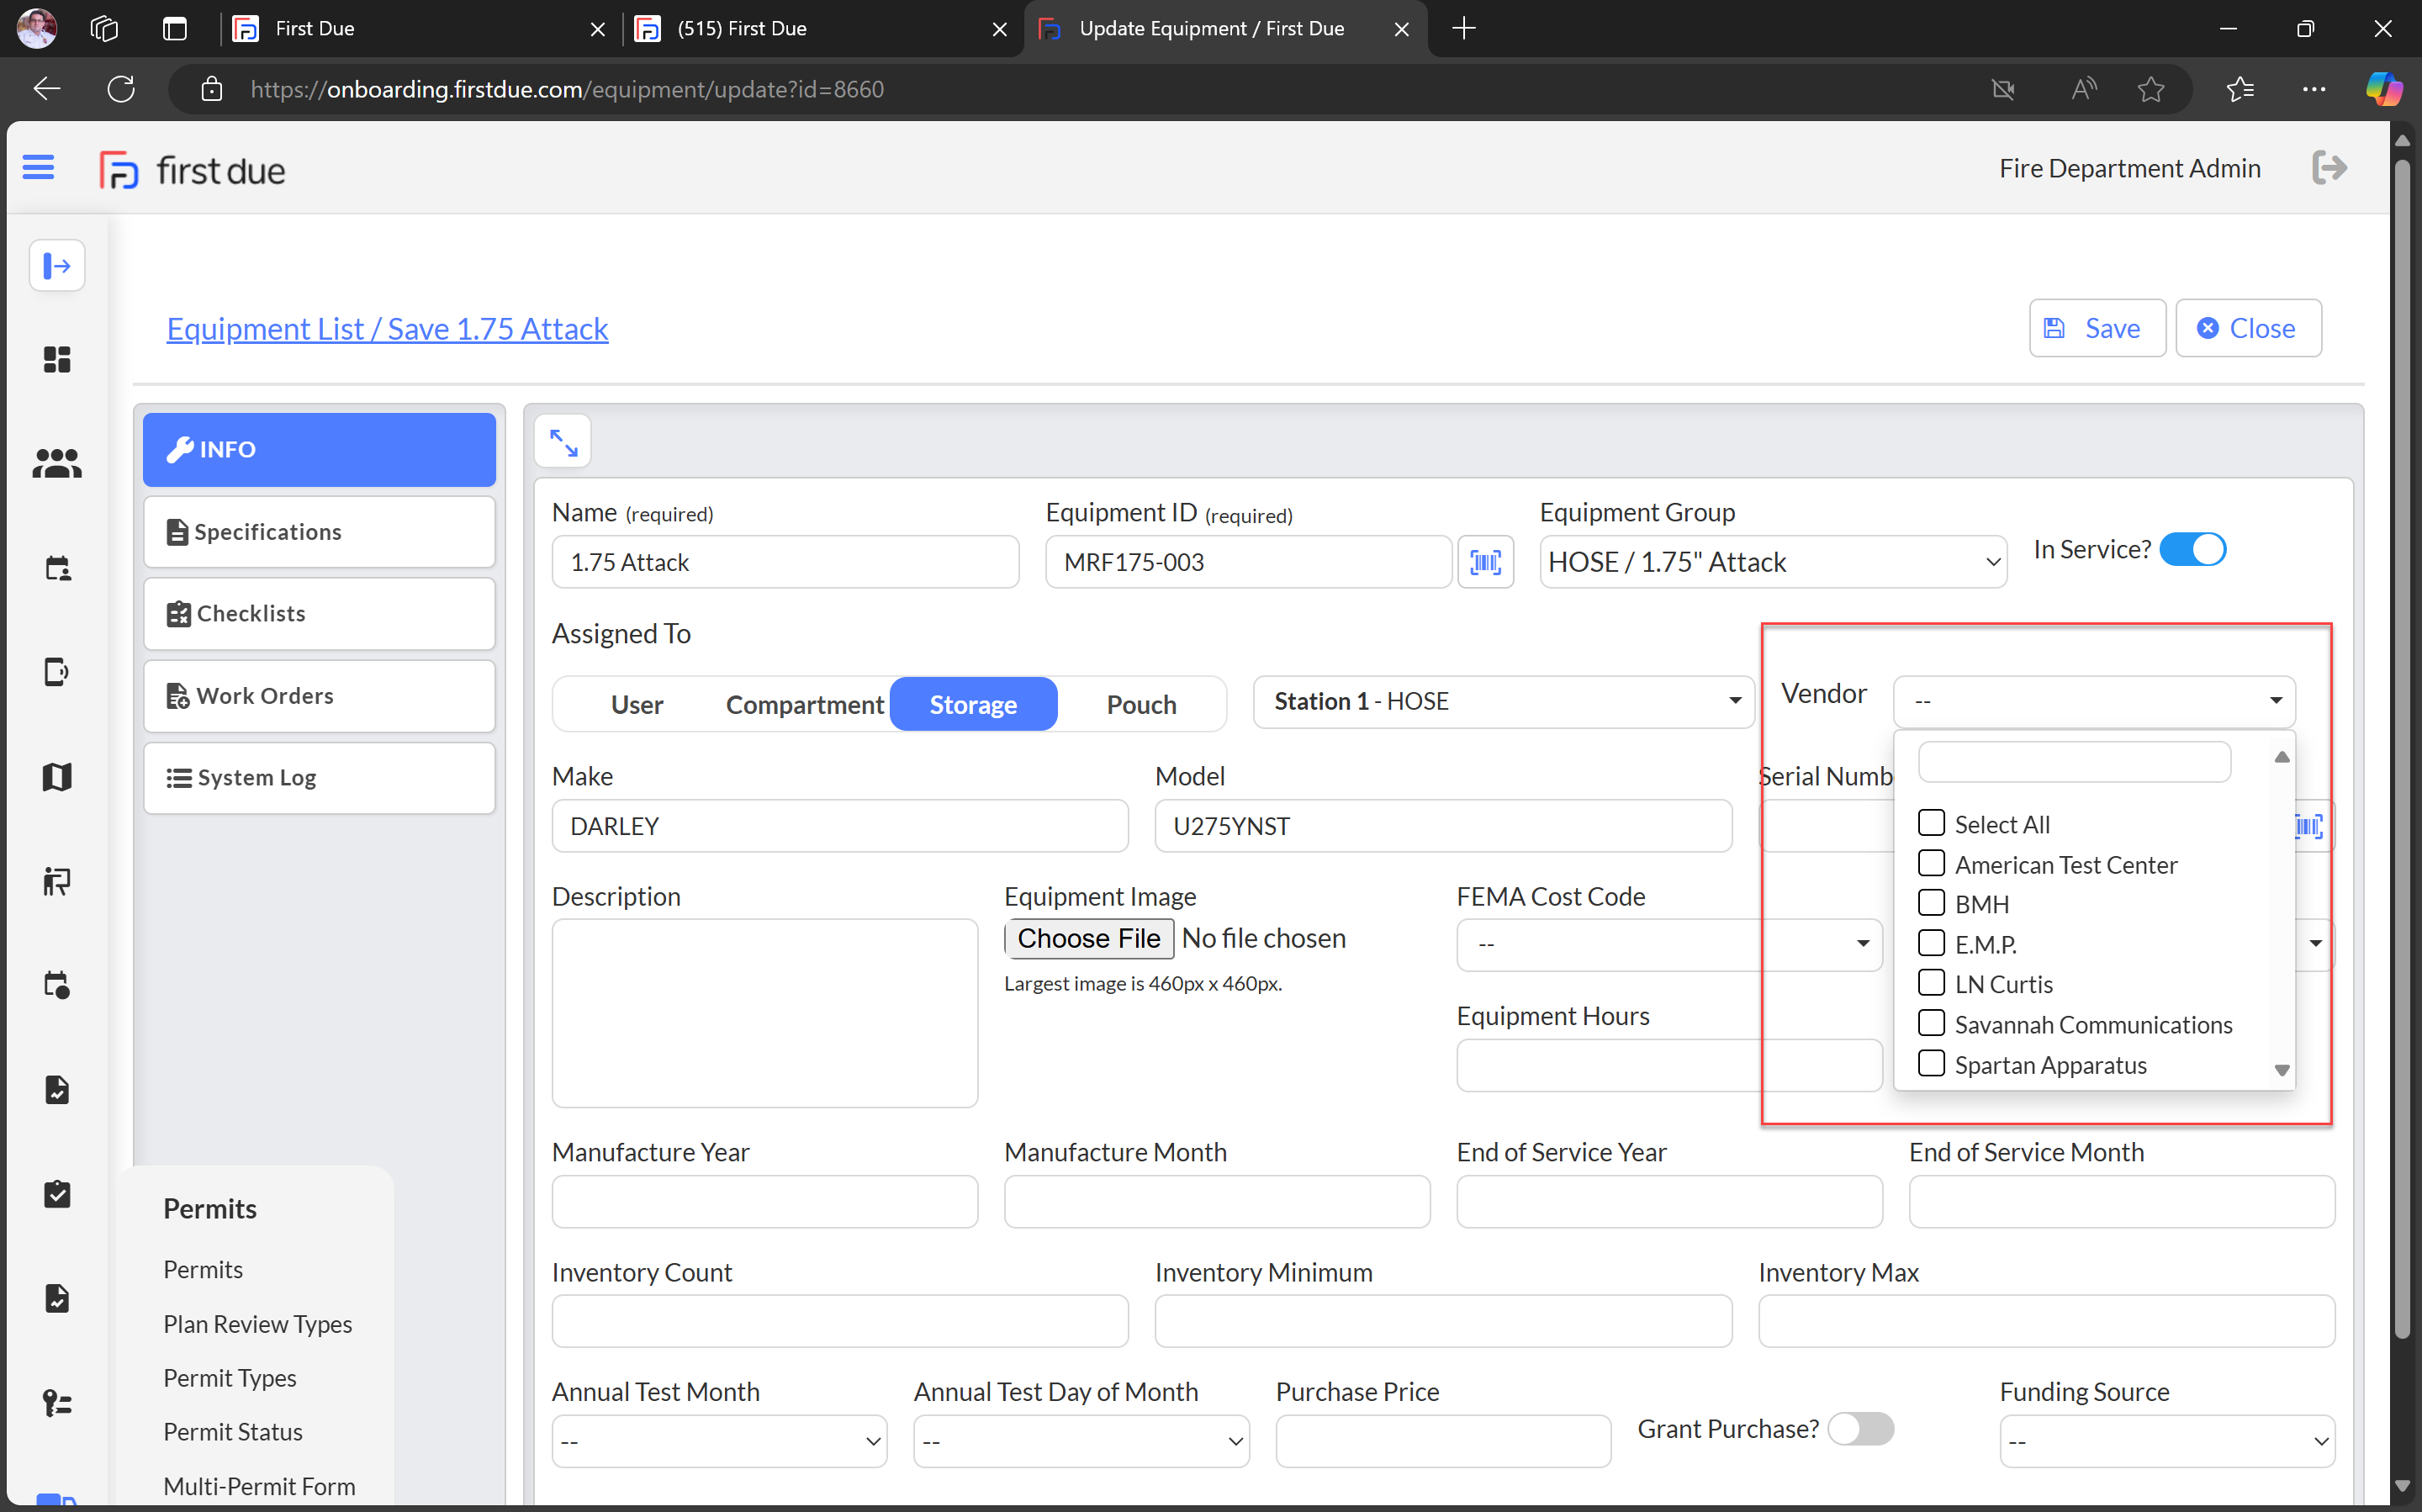Viewport: 2422px width, 1512px height.
Task: Open the map icon in sidebar
Action: [57, 777]
